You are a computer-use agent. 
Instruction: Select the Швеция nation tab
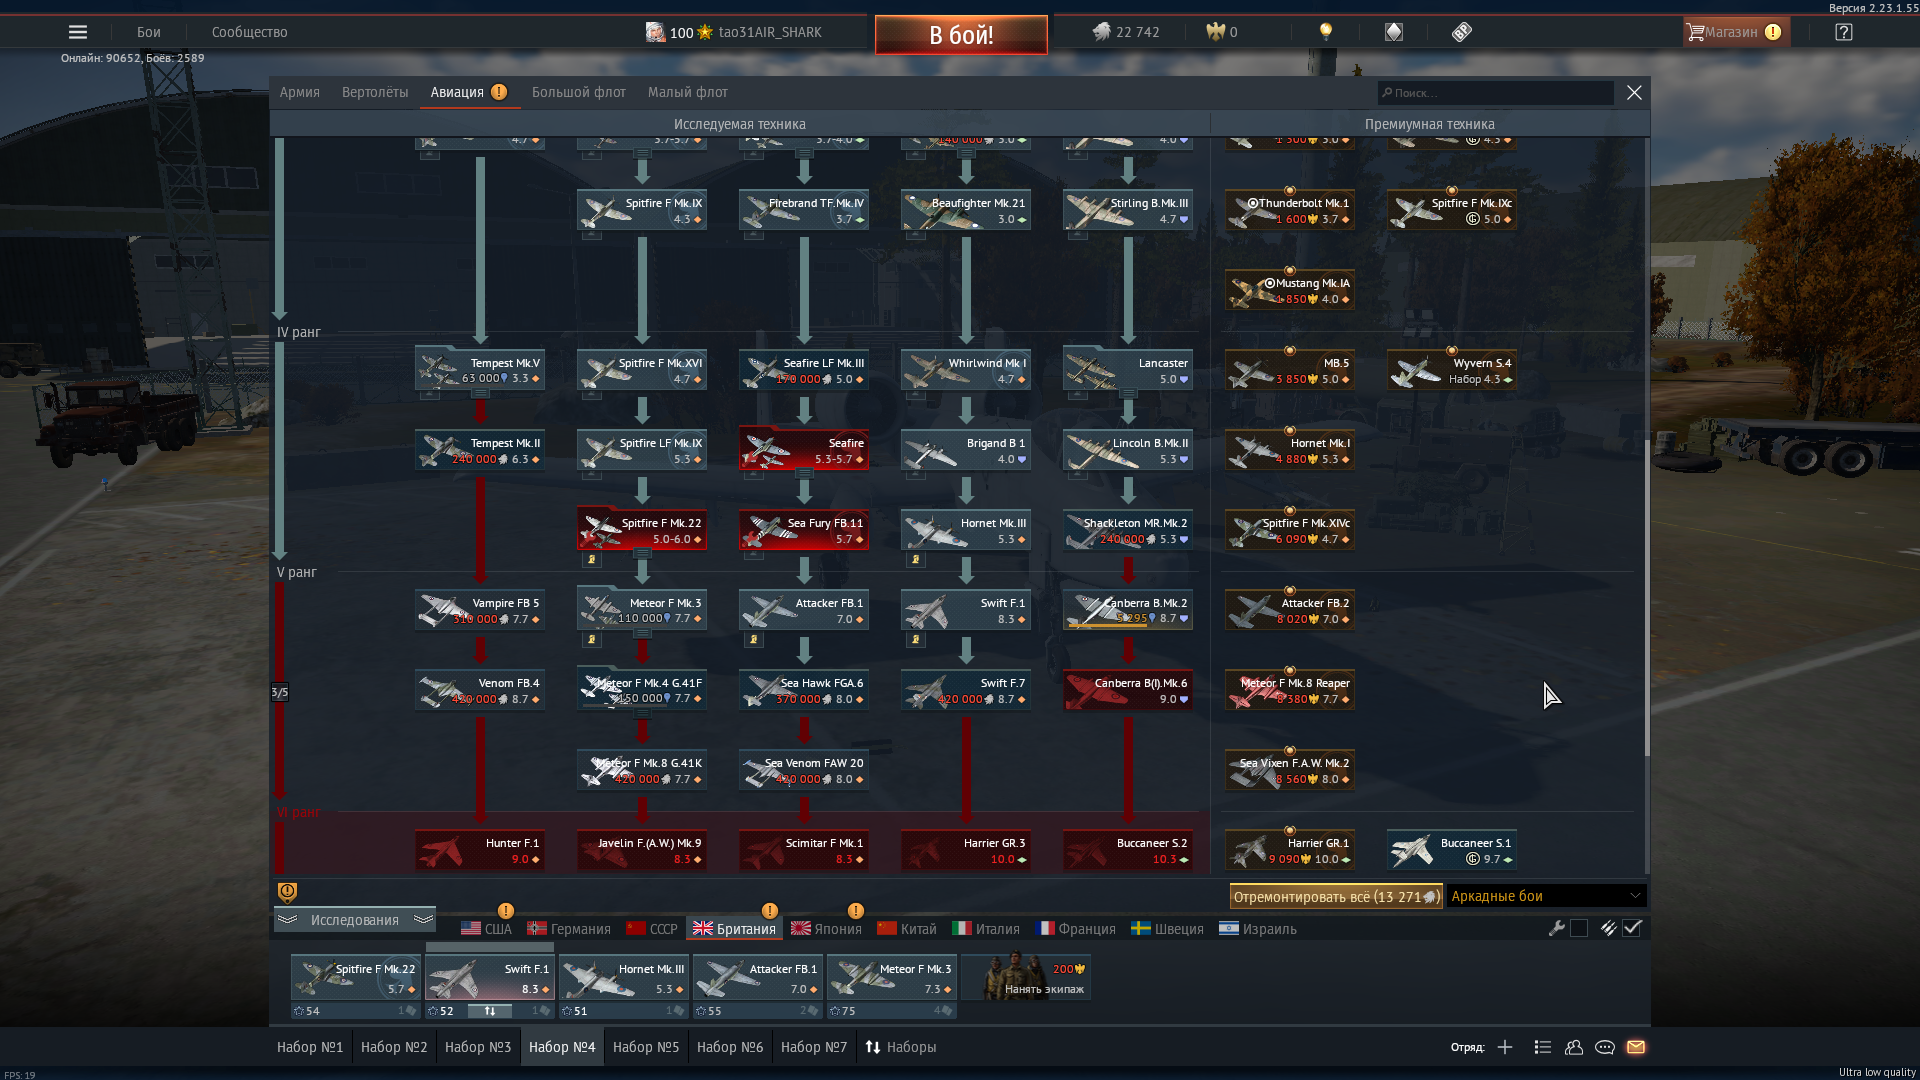tap(1167, 929)
